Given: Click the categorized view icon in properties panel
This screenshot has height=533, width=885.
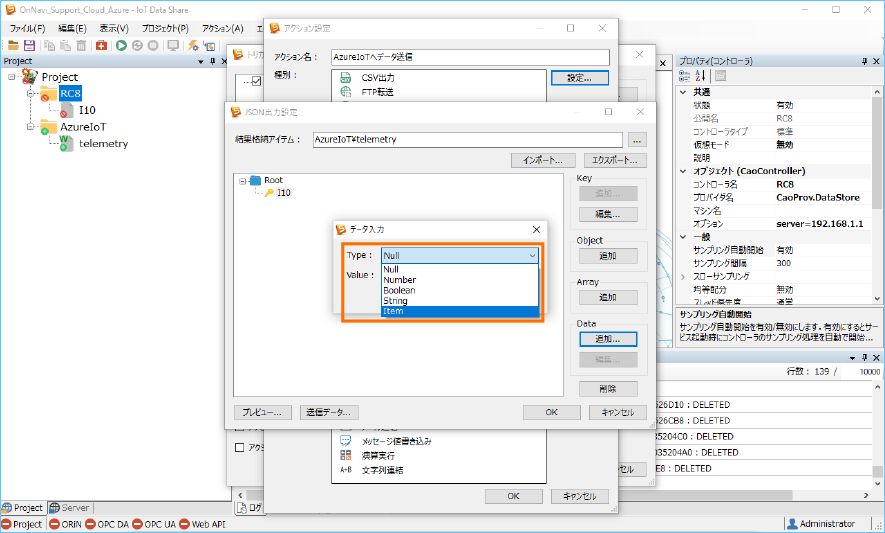Looking at the screenshot, I should tap(686, 76).
